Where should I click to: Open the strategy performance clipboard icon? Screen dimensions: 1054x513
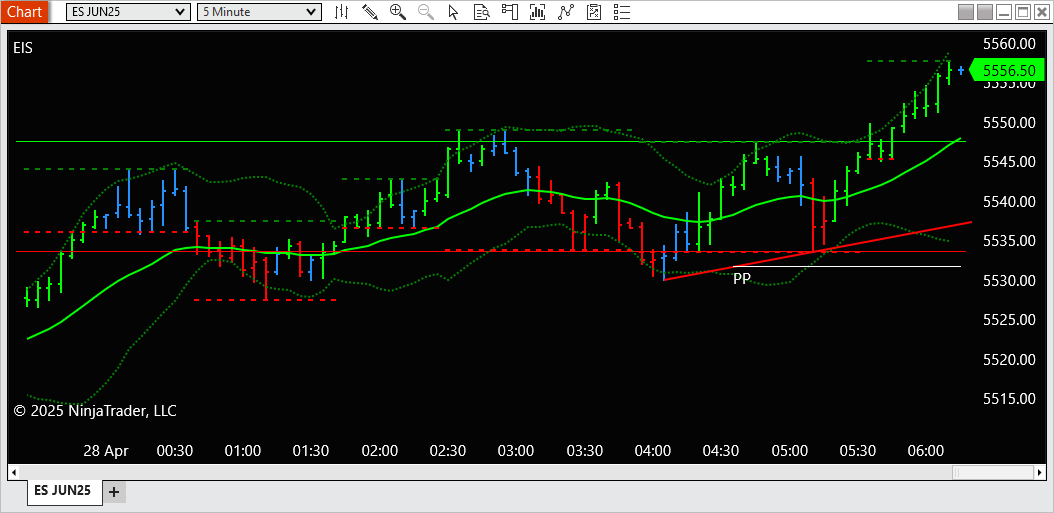click(x=594, y=11)
